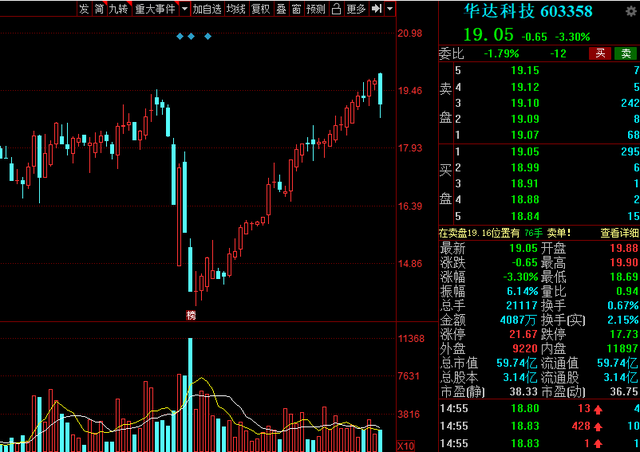Click the 14:55 trade row with 428
Image resolution: width=640 pixels, height=452 pixels.
pos(540,426)
